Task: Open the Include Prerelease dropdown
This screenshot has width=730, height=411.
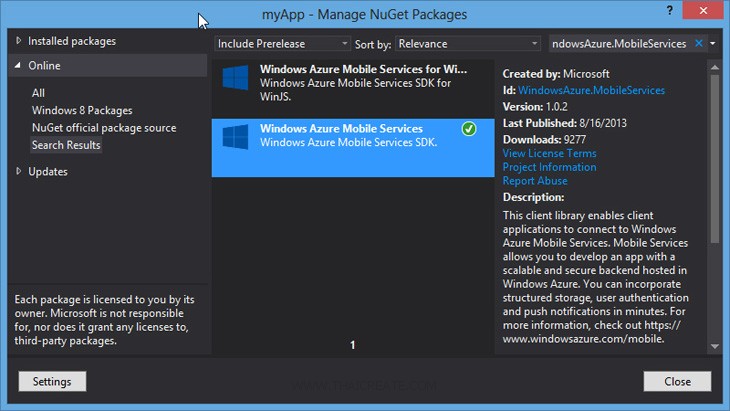Action: tap(283, 44)
